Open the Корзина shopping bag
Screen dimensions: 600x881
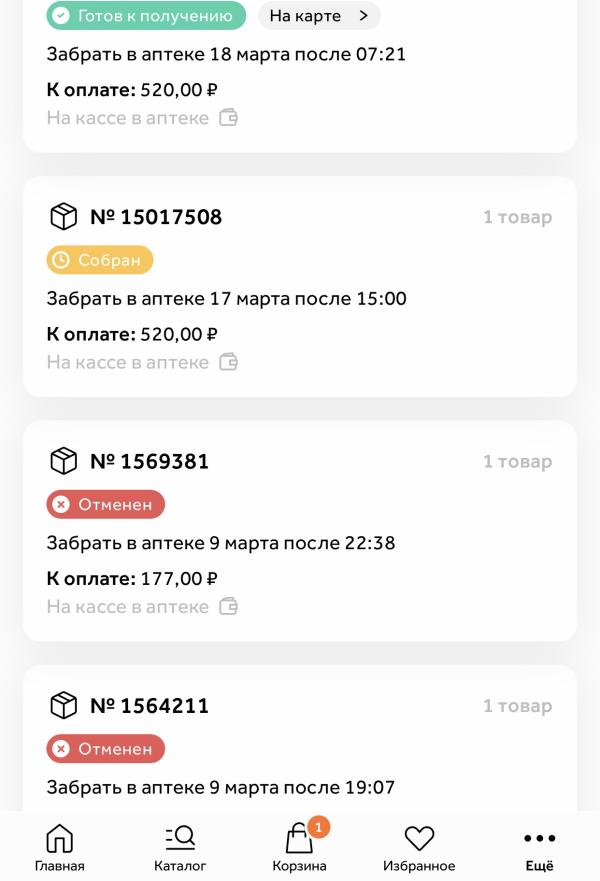tap(299, 847)
